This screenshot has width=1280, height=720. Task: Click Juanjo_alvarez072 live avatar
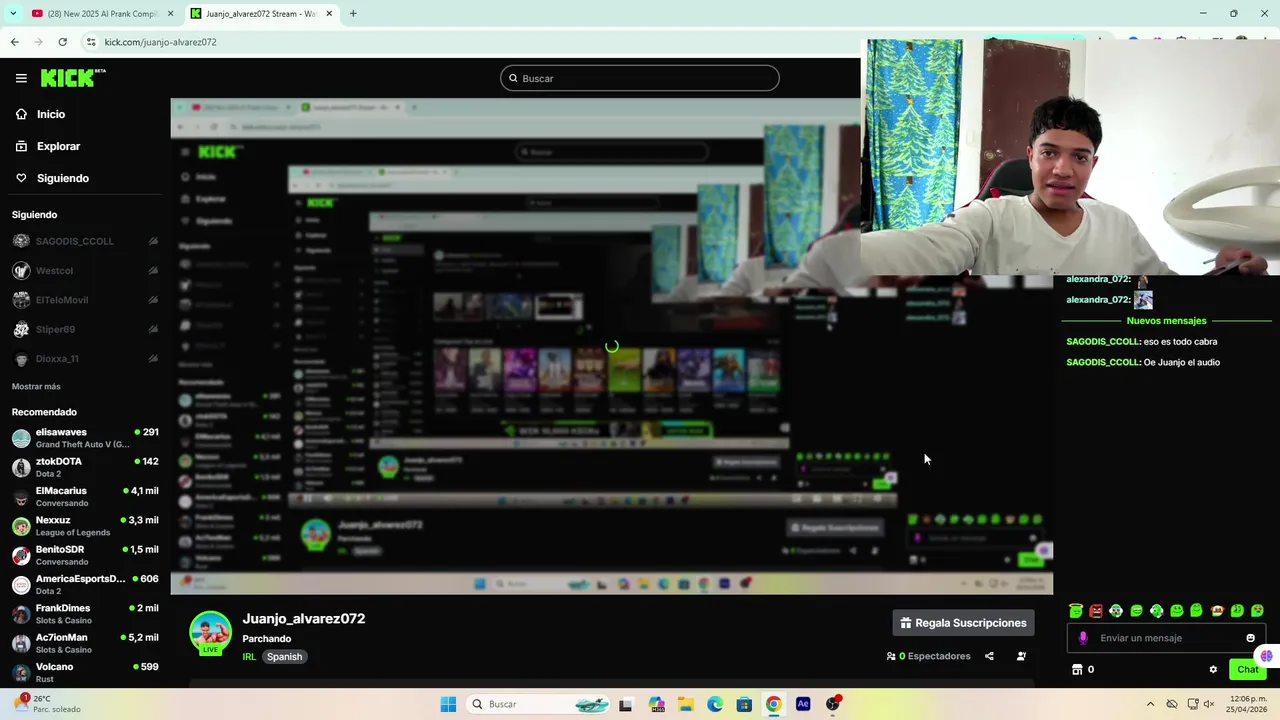click(210, 633)
